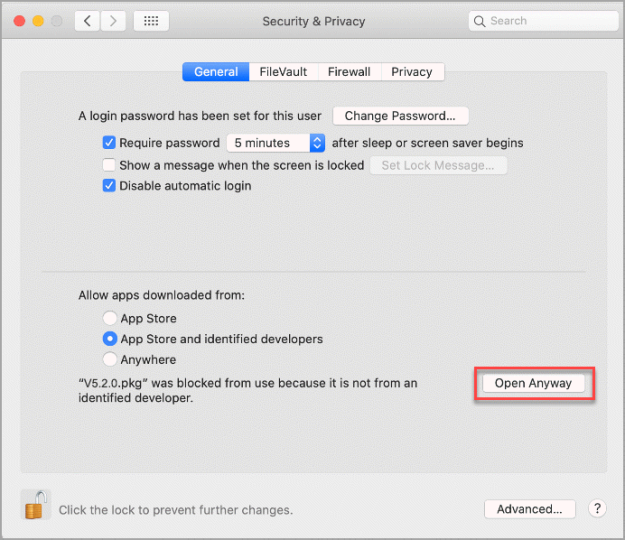Switch to the Firewall tab
Viewport: 625px width, 540px height.
click(x=349, y=72)
